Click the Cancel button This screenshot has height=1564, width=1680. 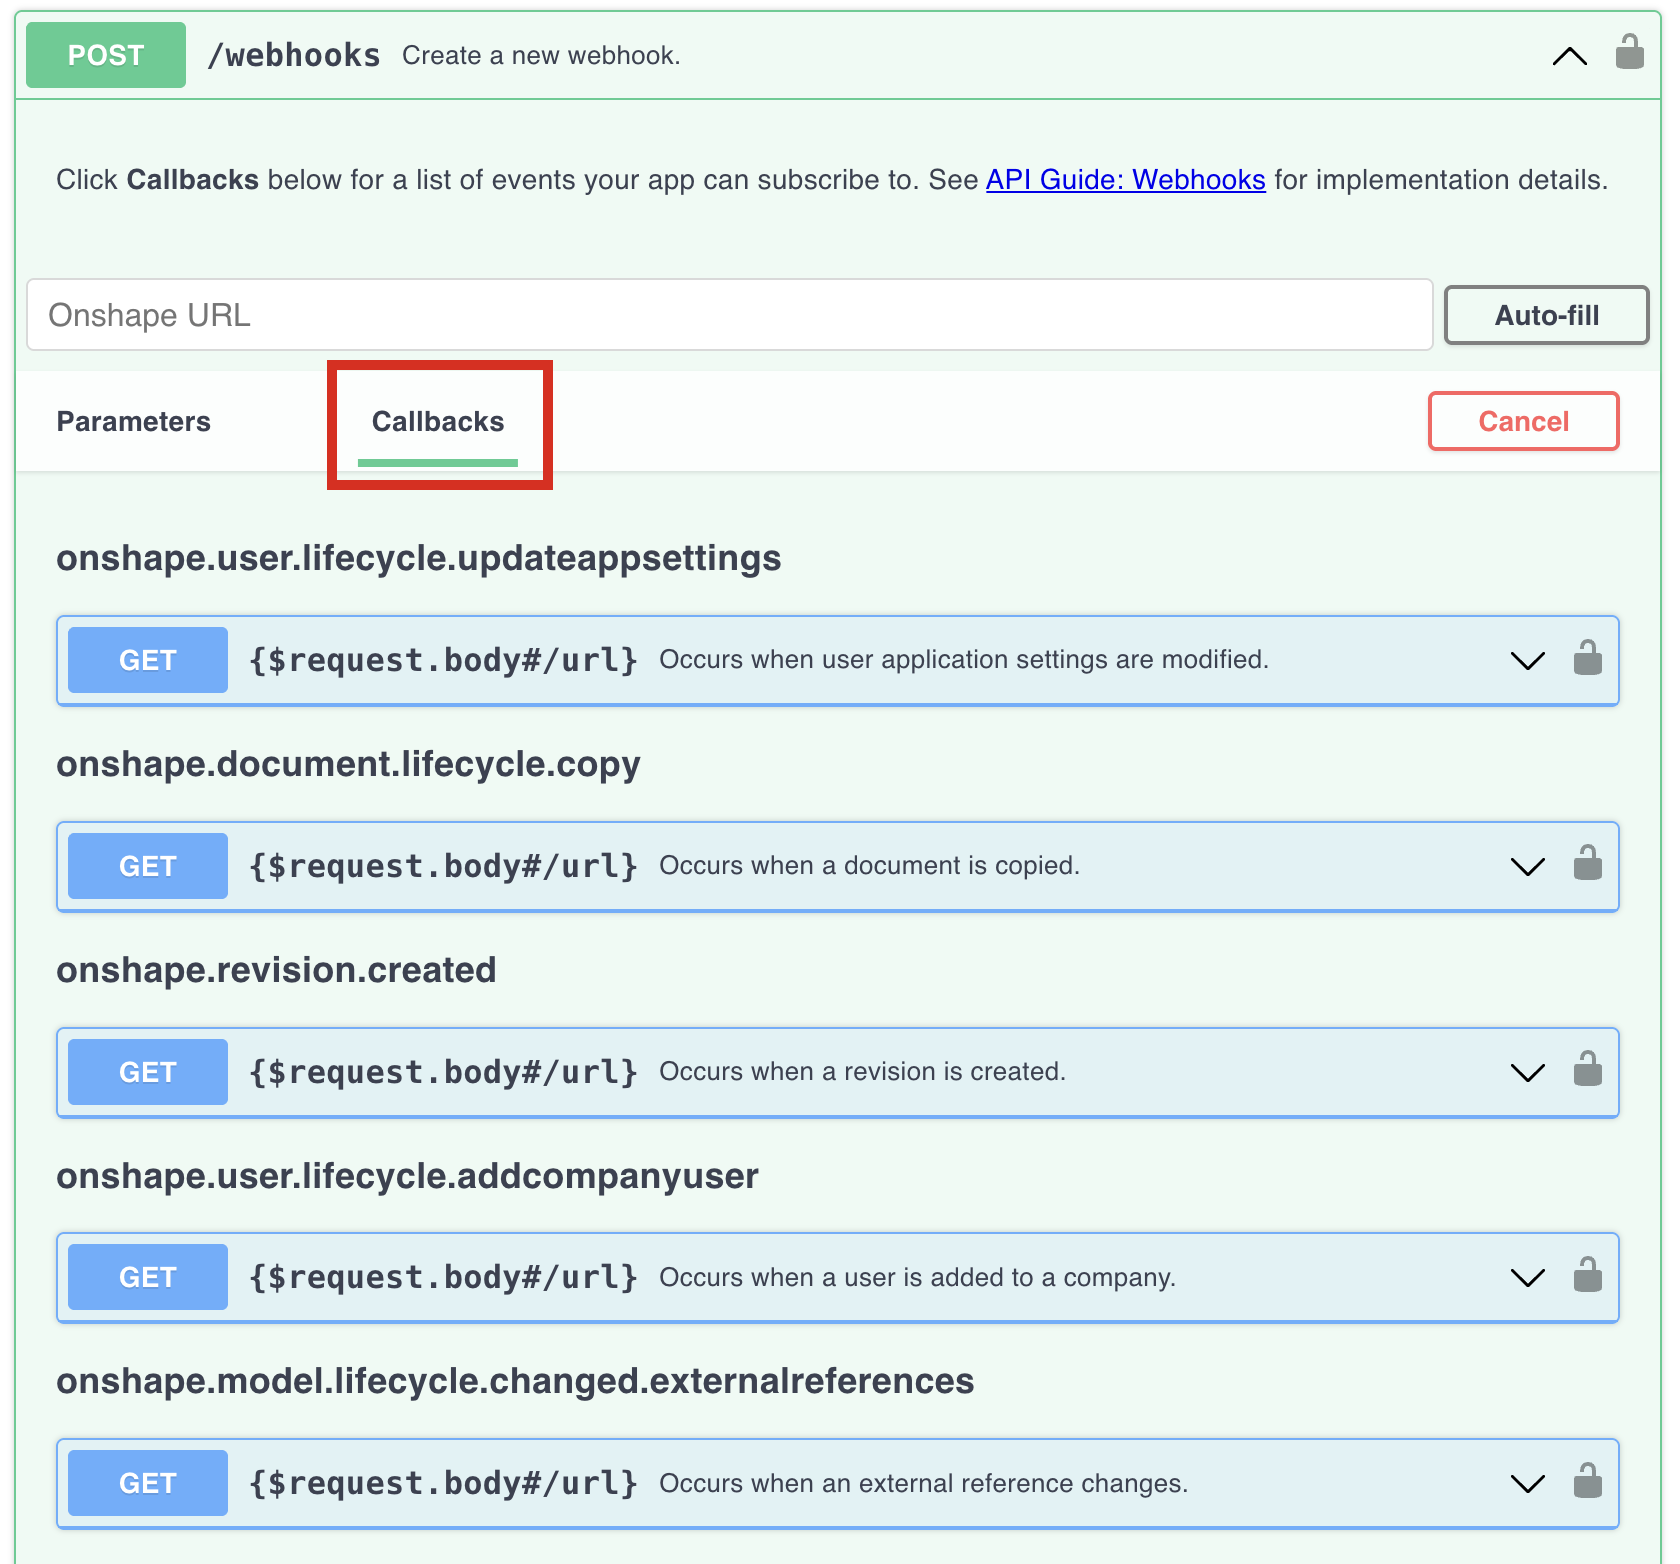point(1523,421)
